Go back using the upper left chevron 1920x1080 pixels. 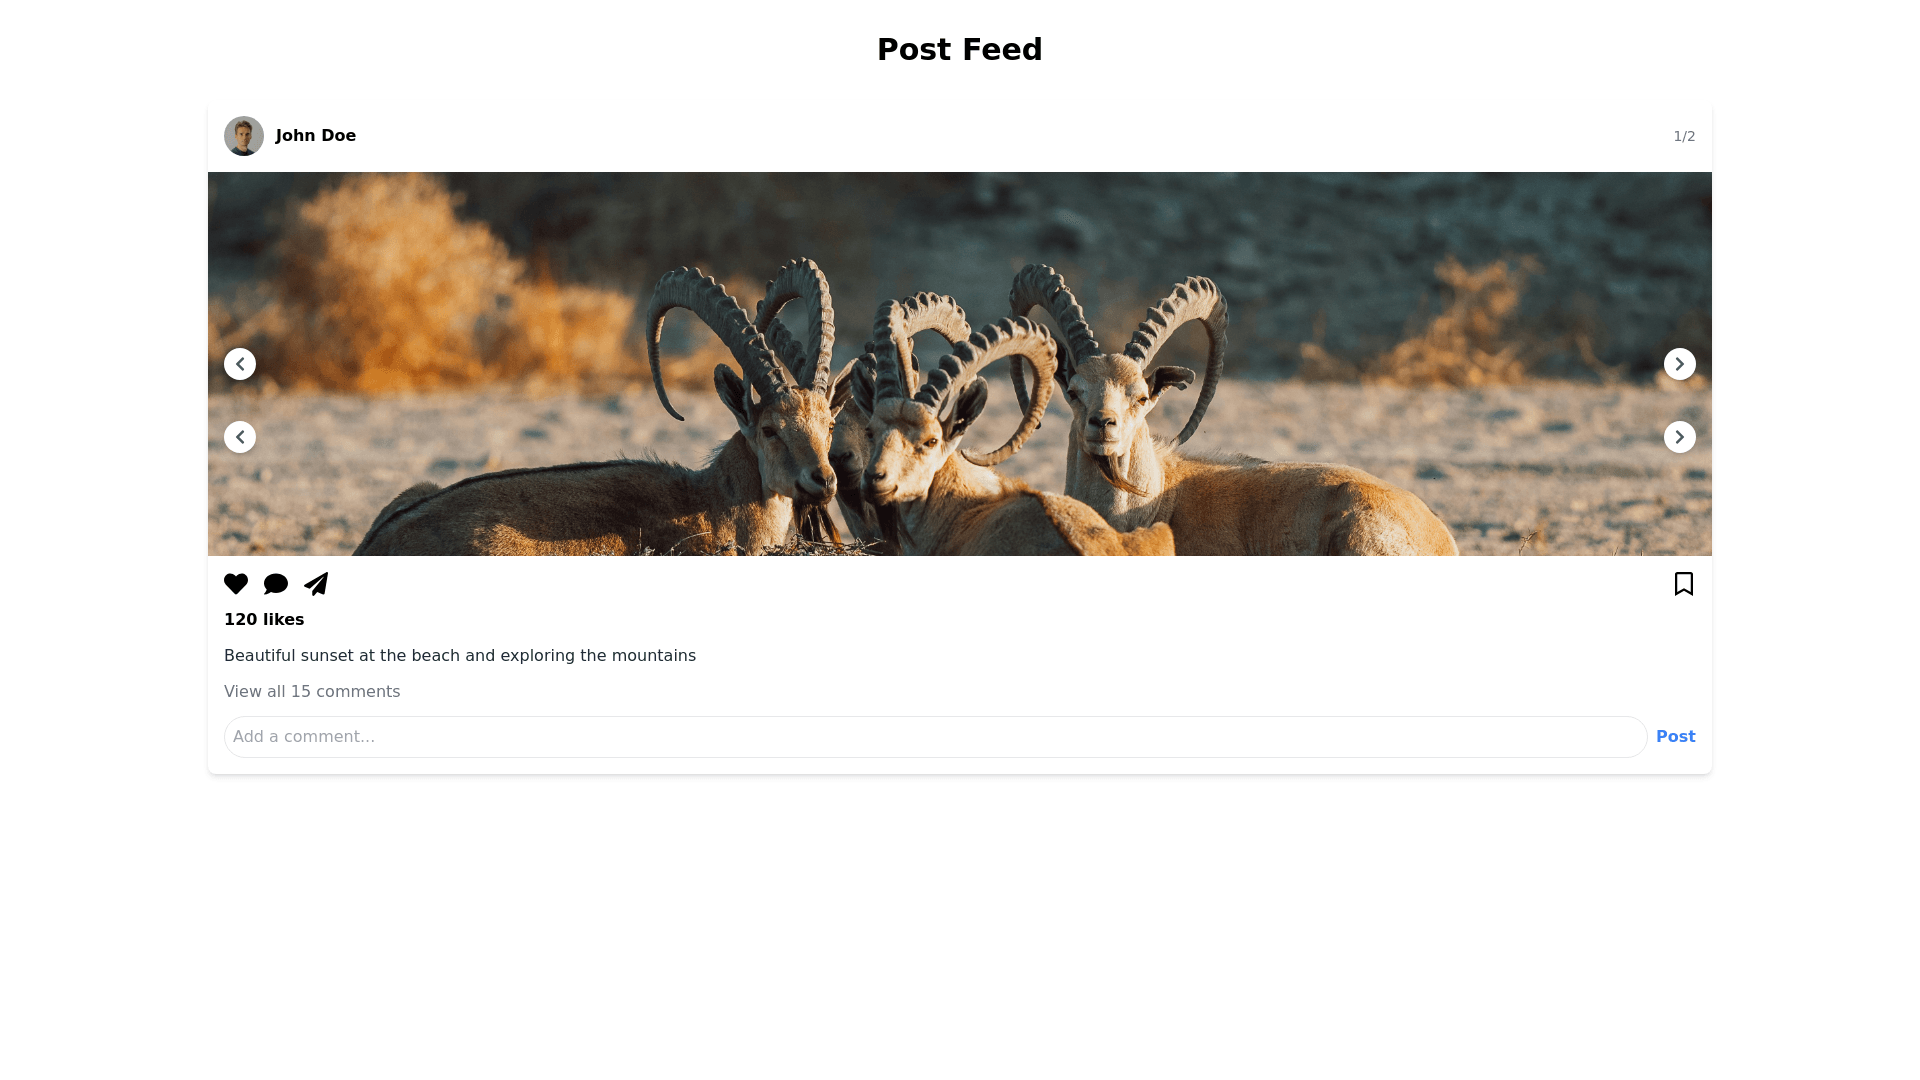pos(240,364)
